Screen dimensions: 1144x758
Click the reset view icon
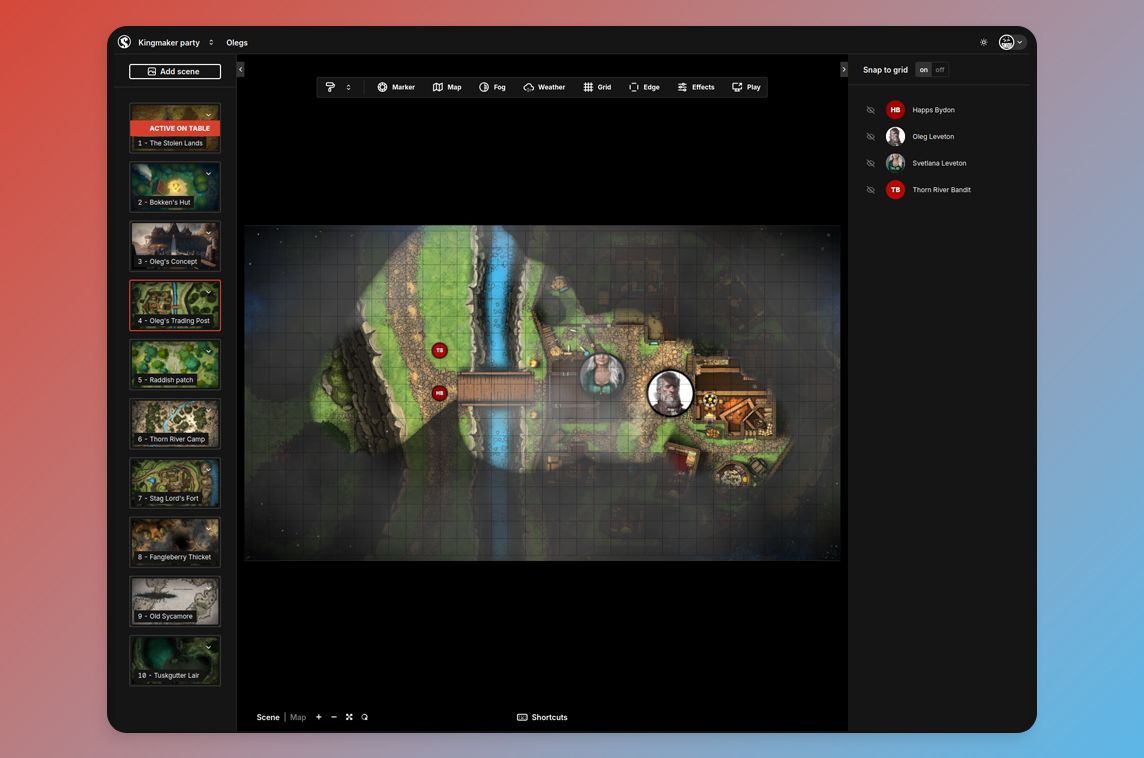coord(365,717)
